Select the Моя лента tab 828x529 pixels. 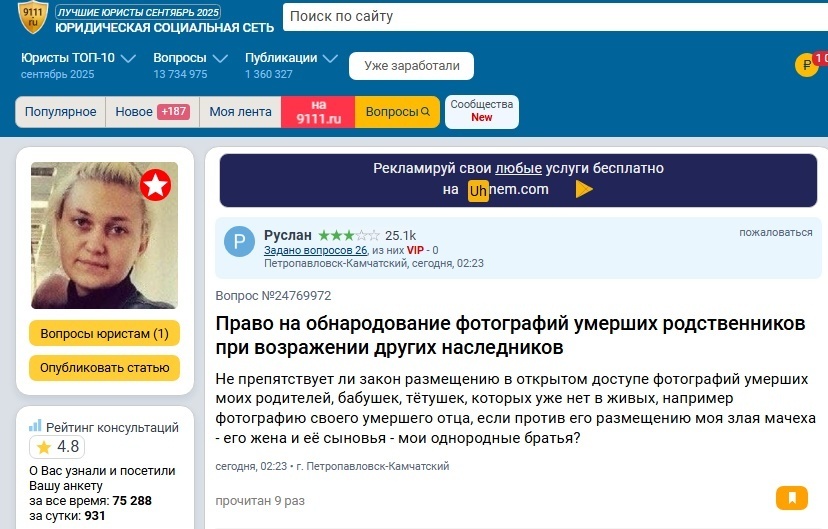[240, 112]
